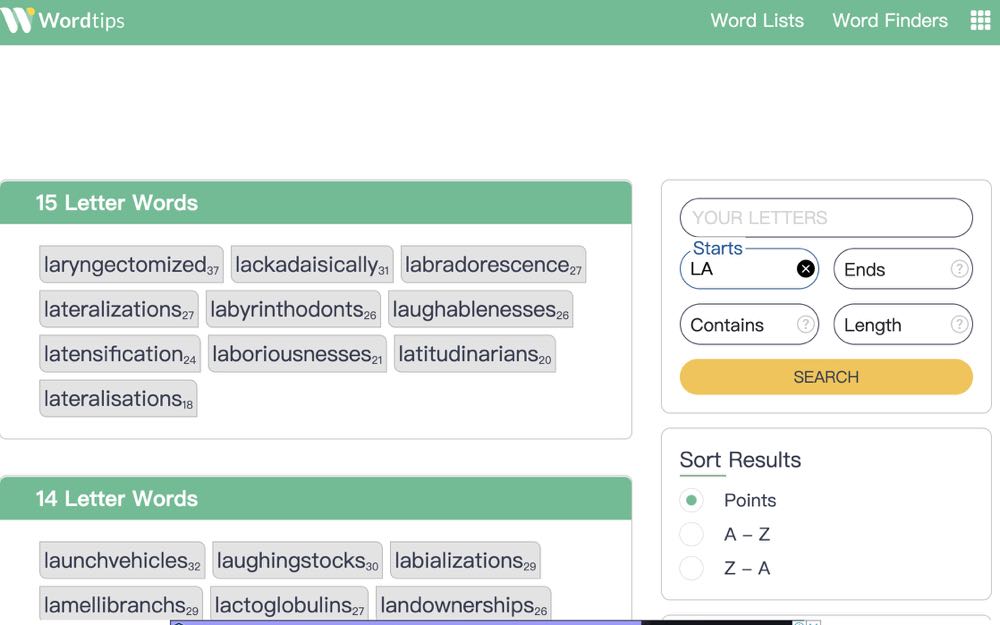Image resolution: width=1000 pixels, height=625 pixels.
Task: Choose the Z – A sort option
Action: point(691,568)
